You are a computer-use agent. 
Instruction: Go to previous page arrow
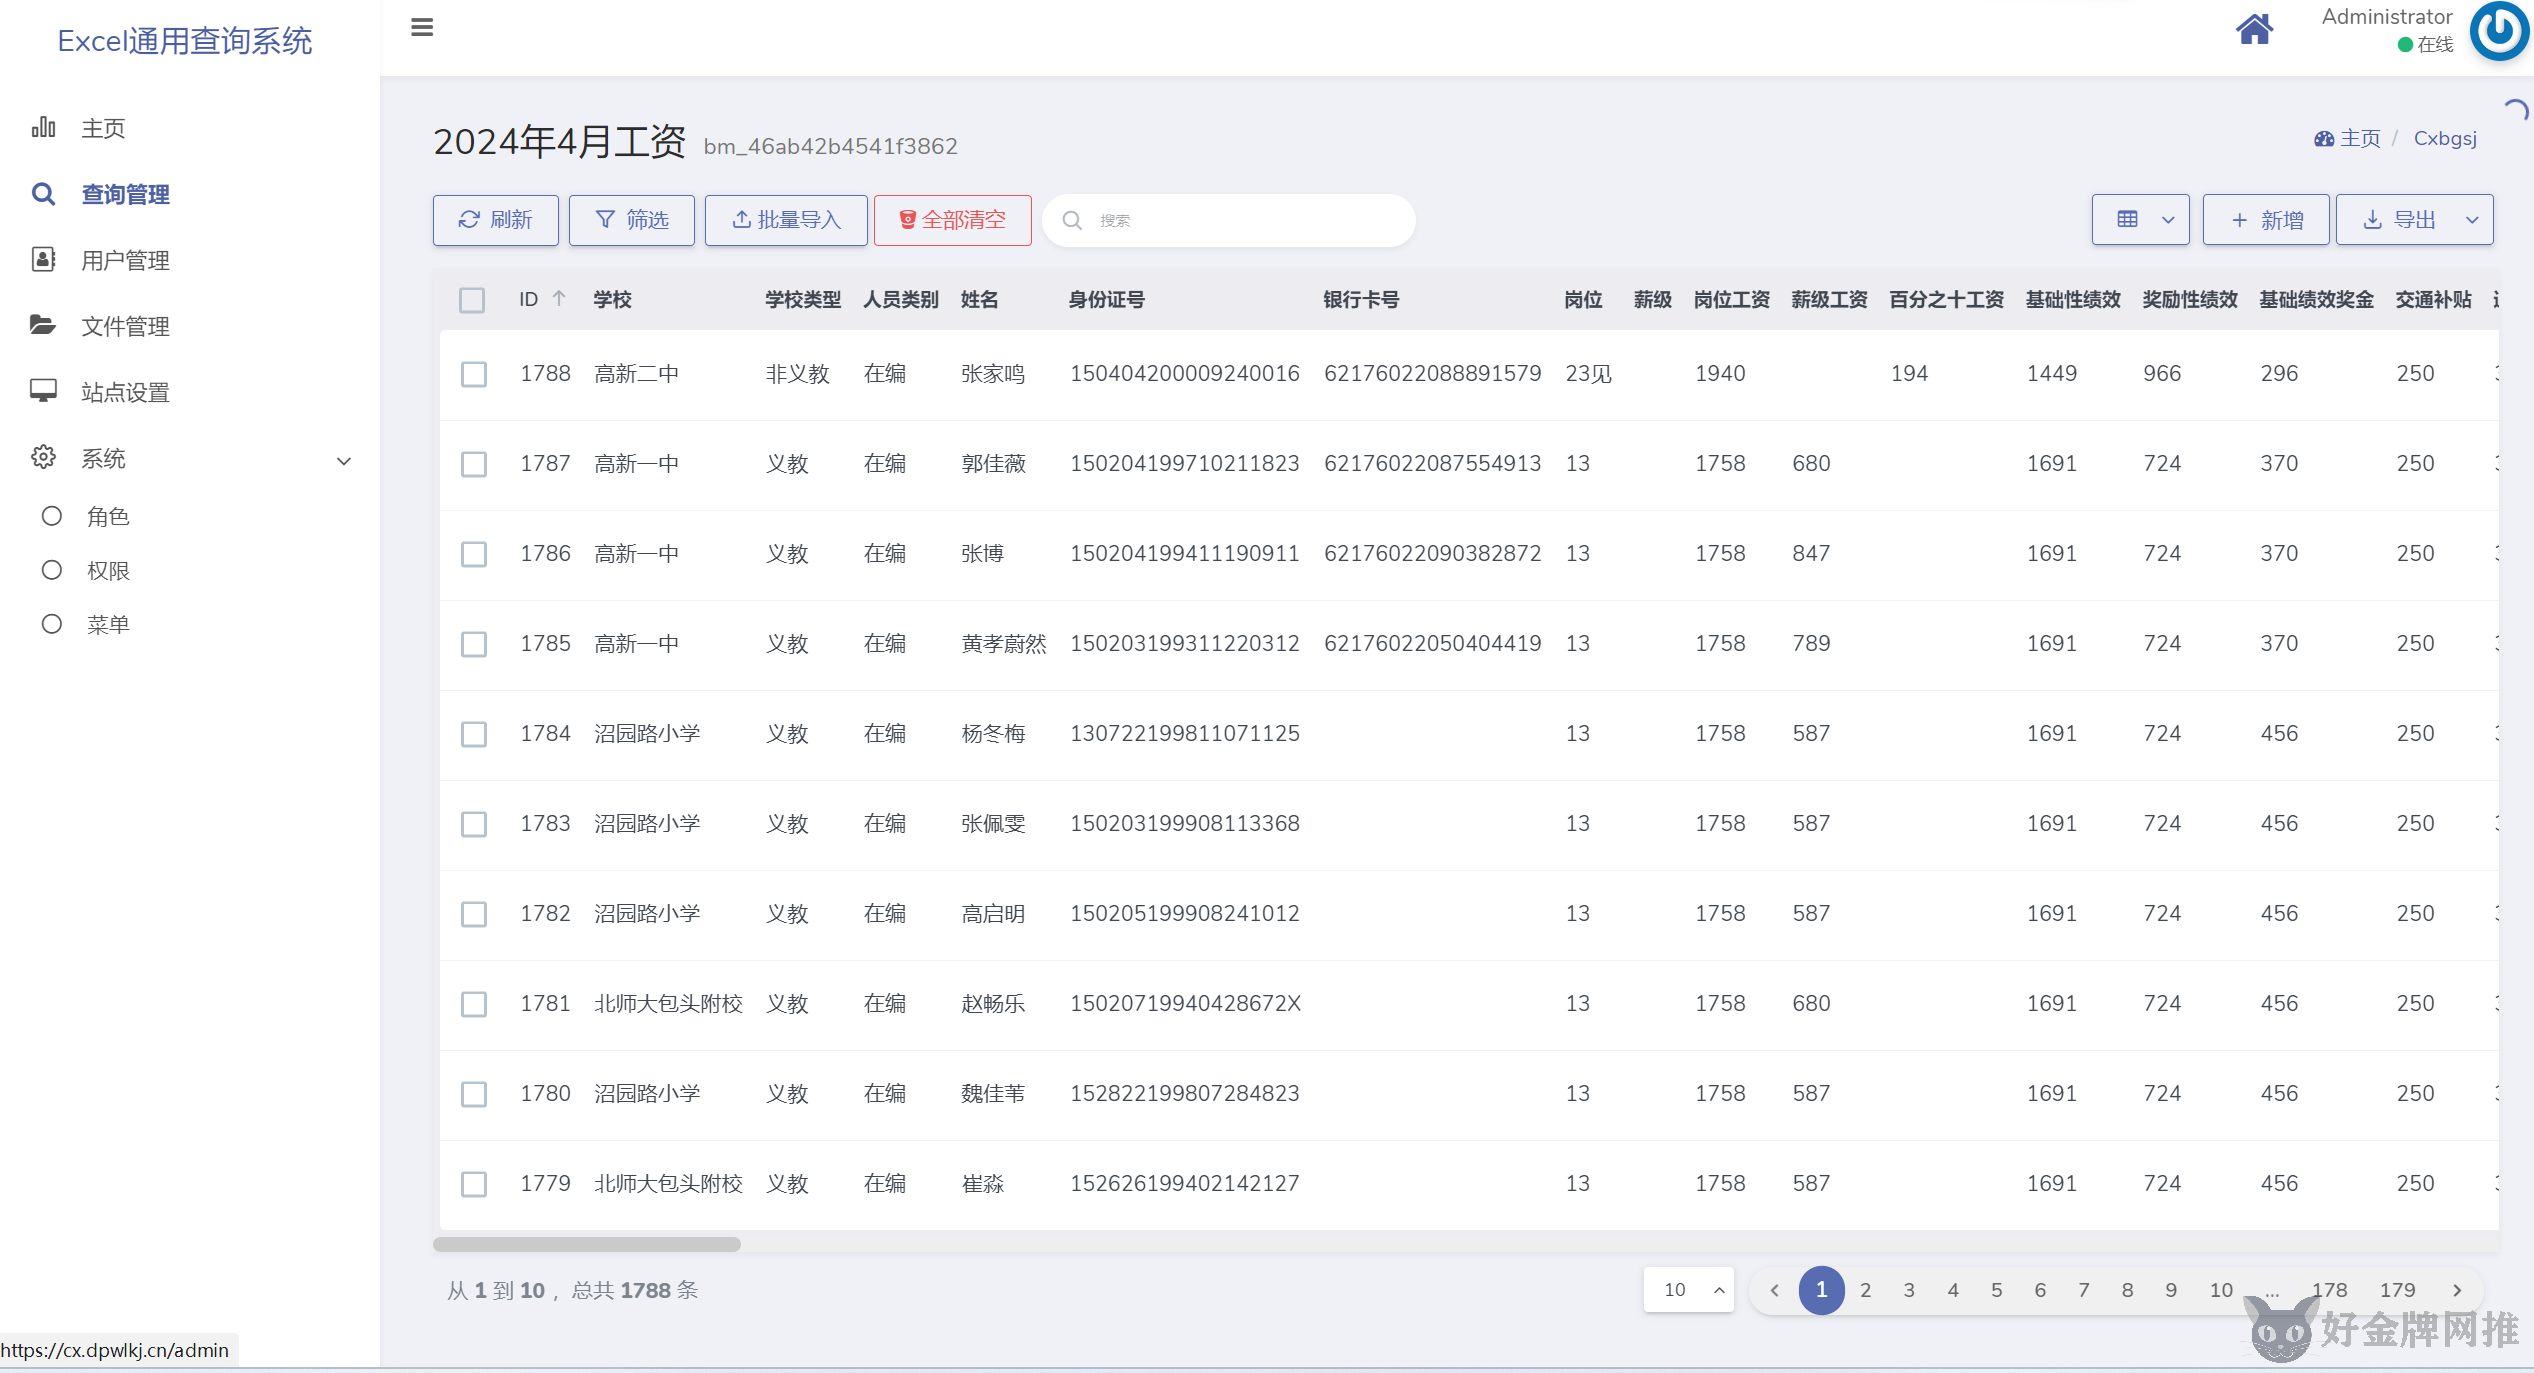[1774, 1290]
